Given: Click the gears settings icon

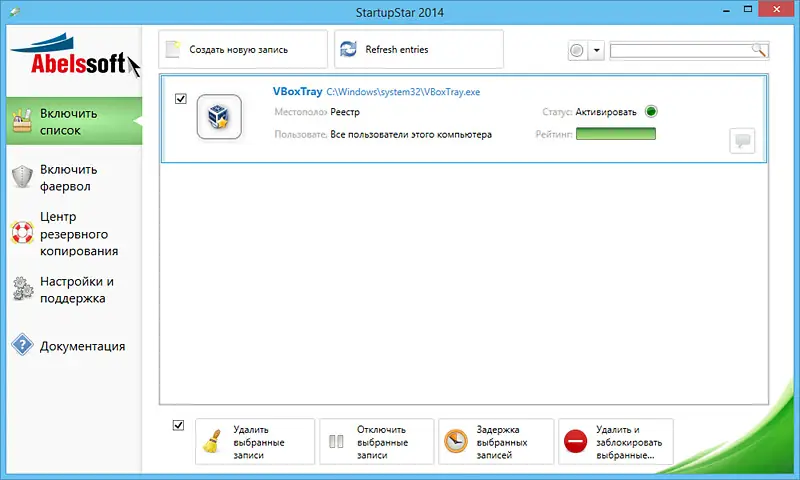Looking at the screenshot, I should point(22,289).
